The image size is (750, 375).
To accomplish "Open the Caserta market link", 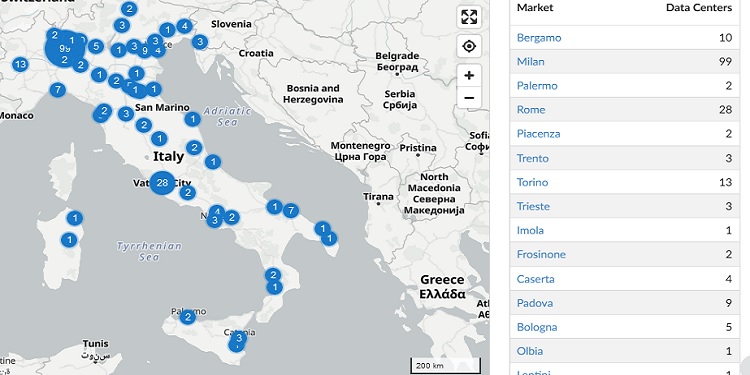I will (x=536, y=279).
